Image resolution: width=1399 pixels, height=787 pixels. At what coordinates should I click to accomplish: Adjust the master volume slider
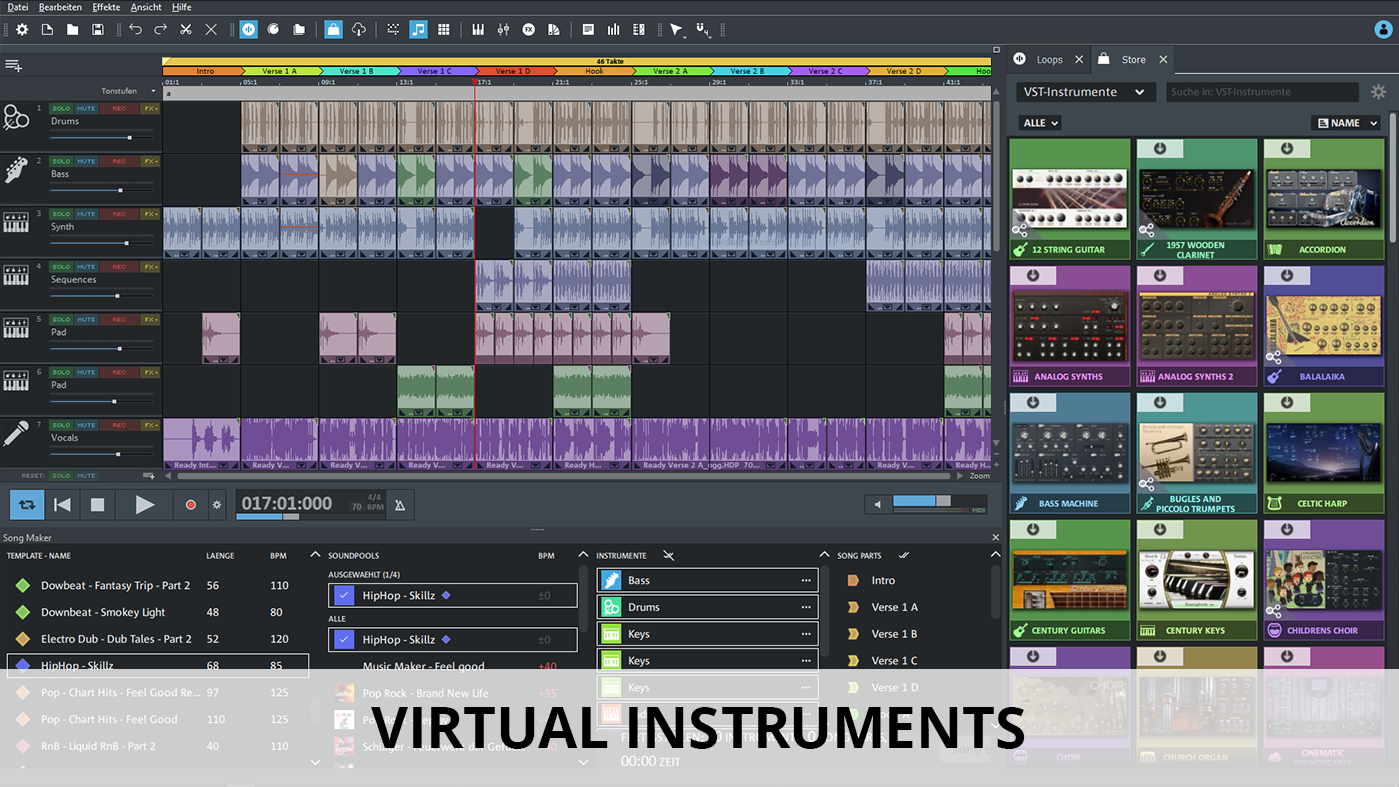[x=938, y=501]
